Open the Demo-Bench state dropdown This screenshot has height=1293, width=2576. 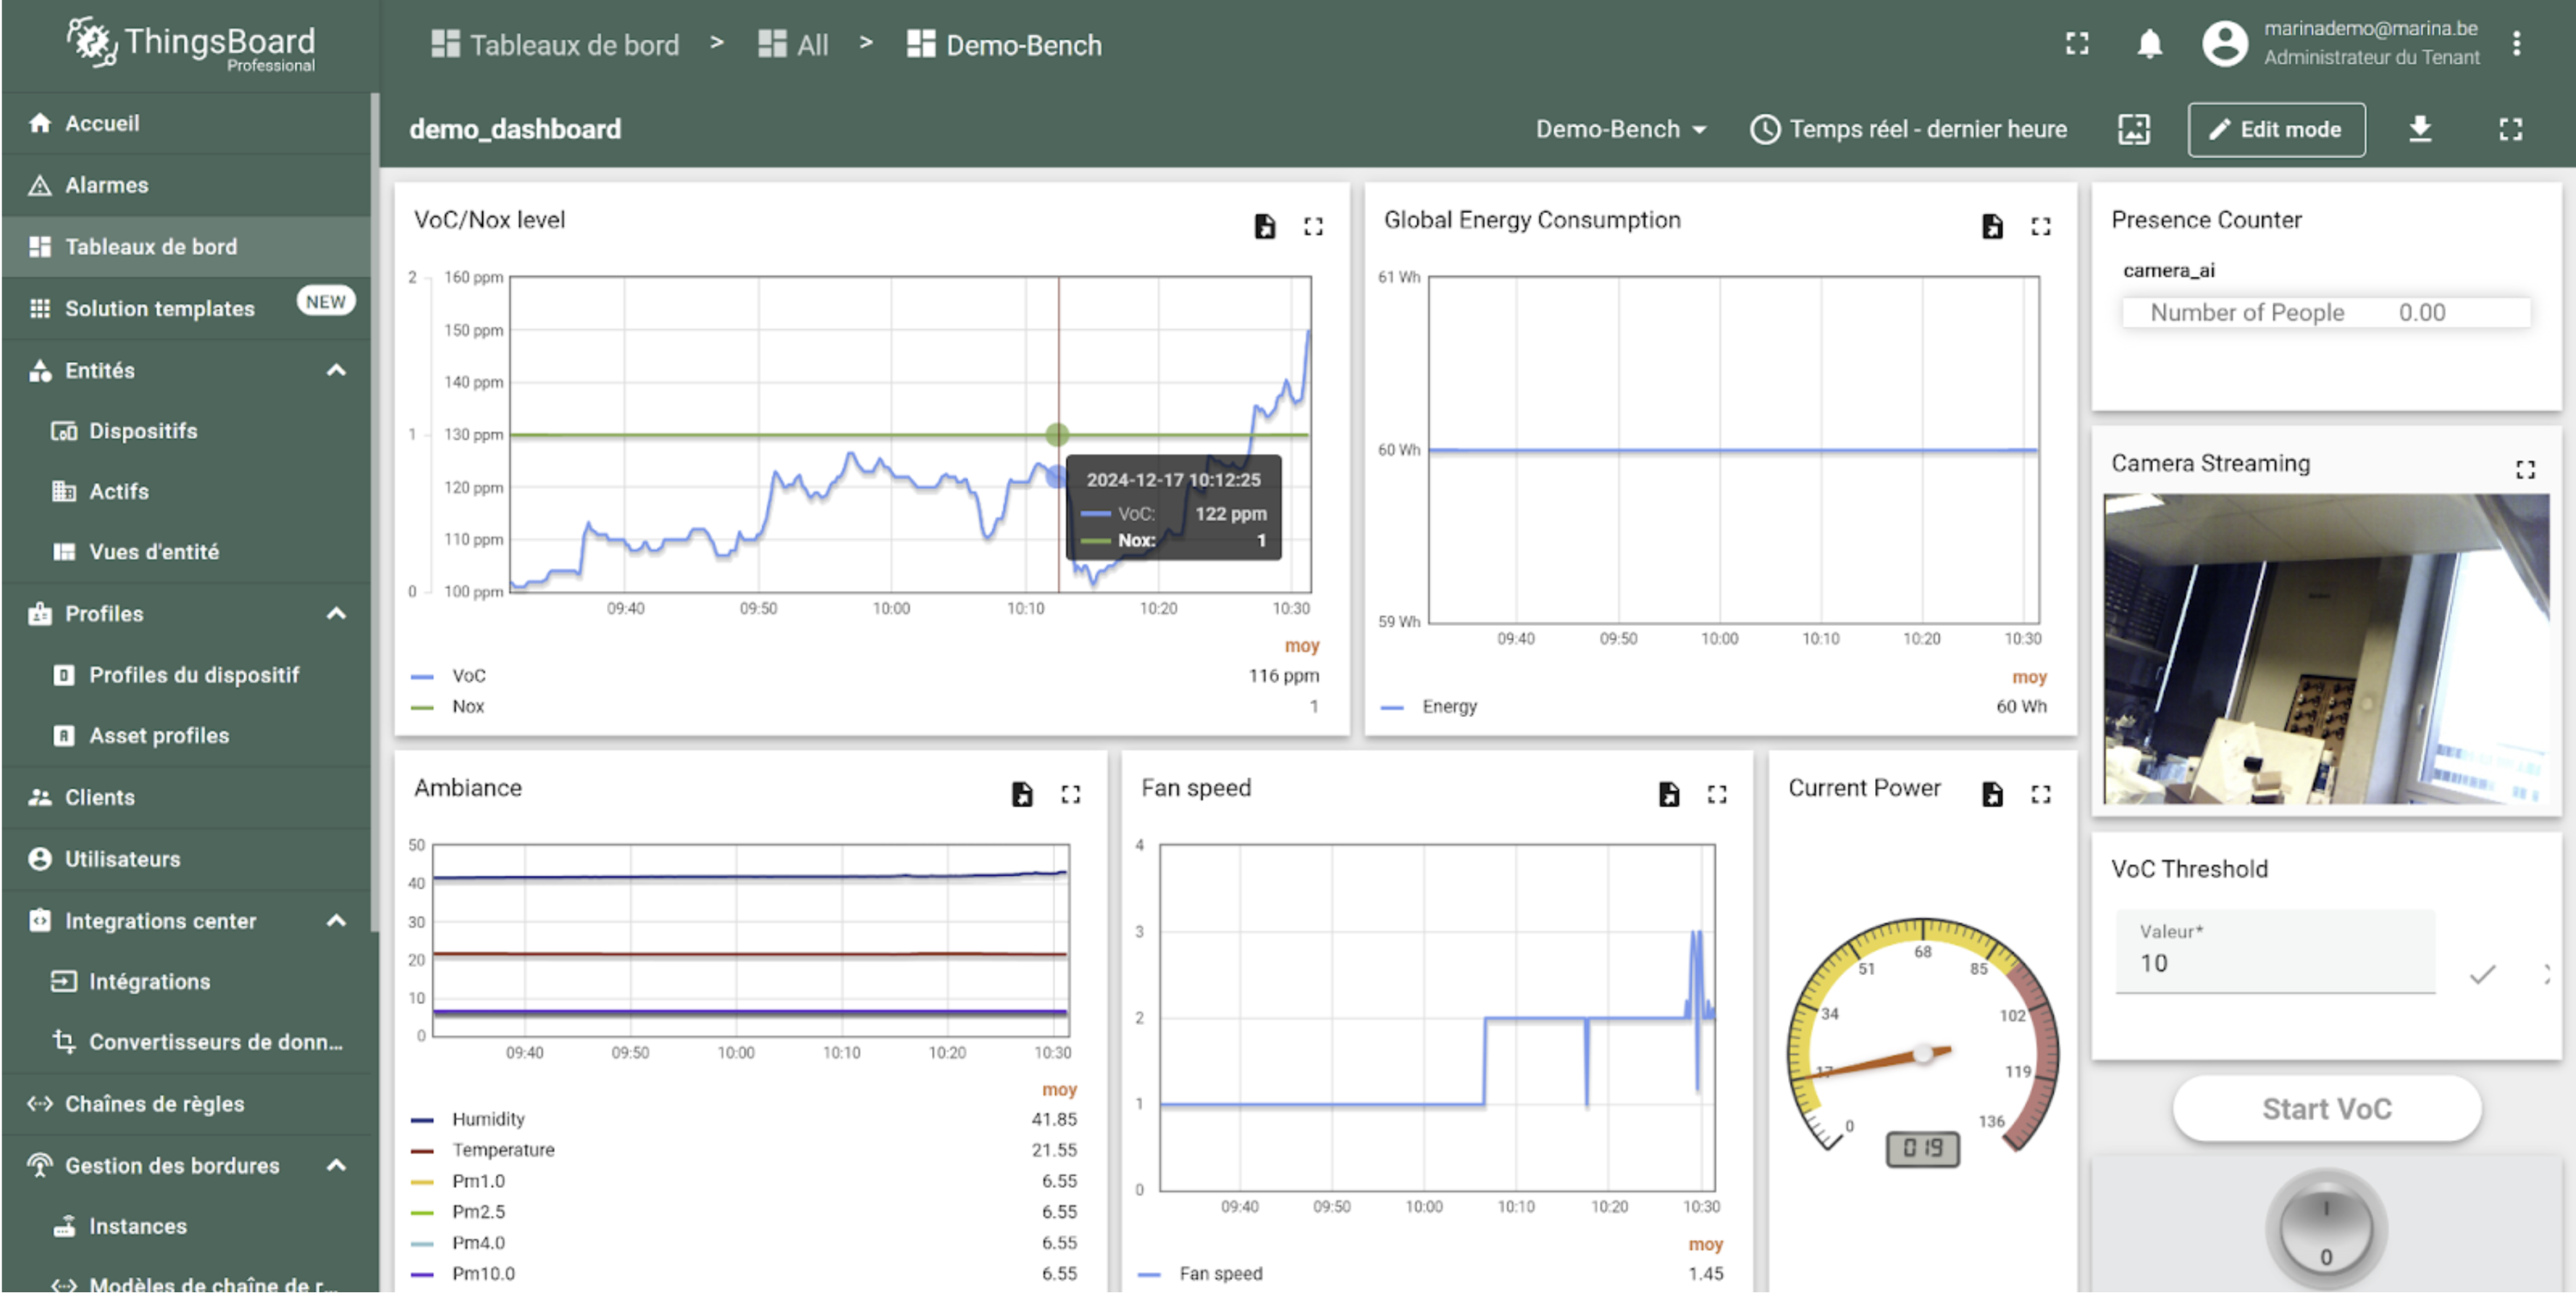pyautogui.click(x=1620, y=129)
